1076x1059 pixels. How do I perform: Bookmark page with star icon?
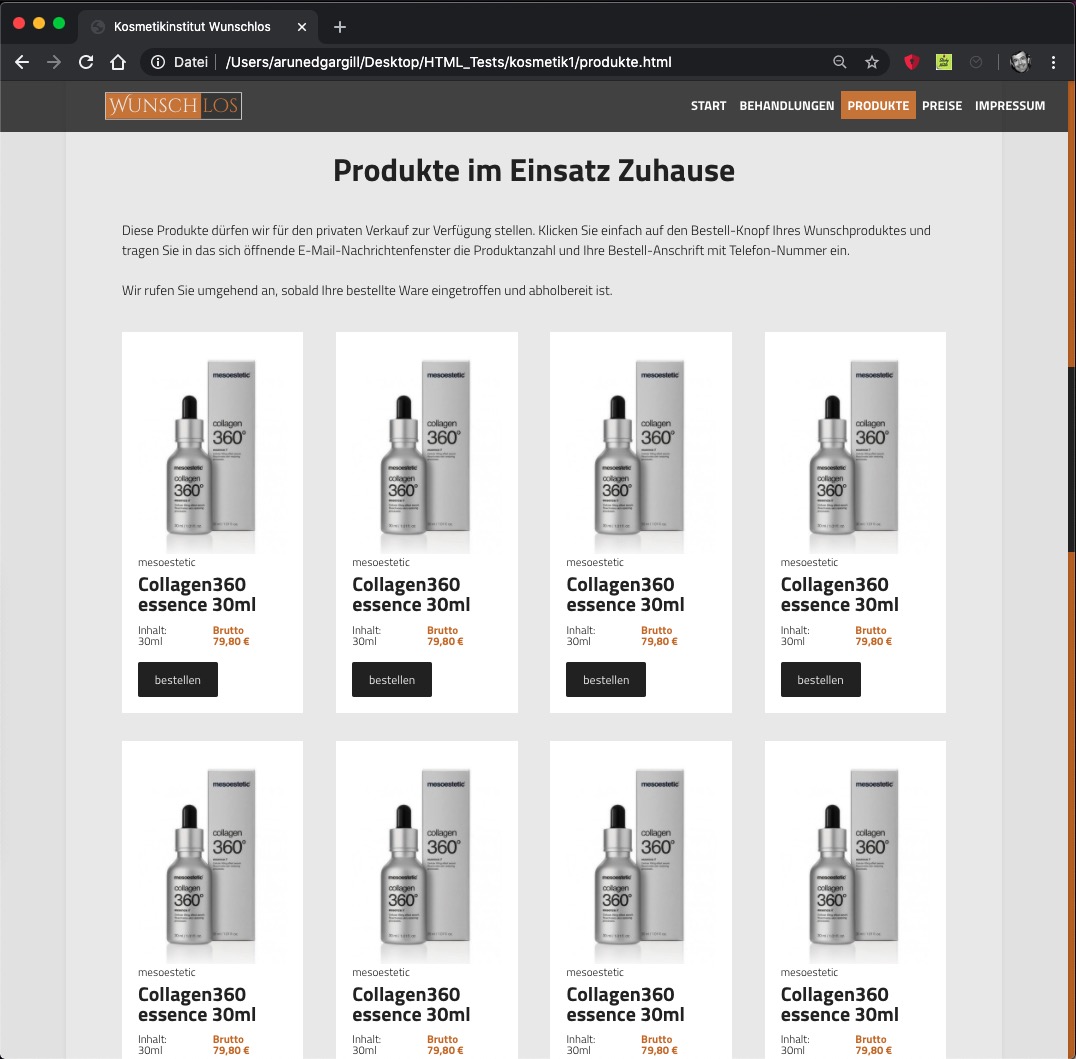(x=872, y=62)
